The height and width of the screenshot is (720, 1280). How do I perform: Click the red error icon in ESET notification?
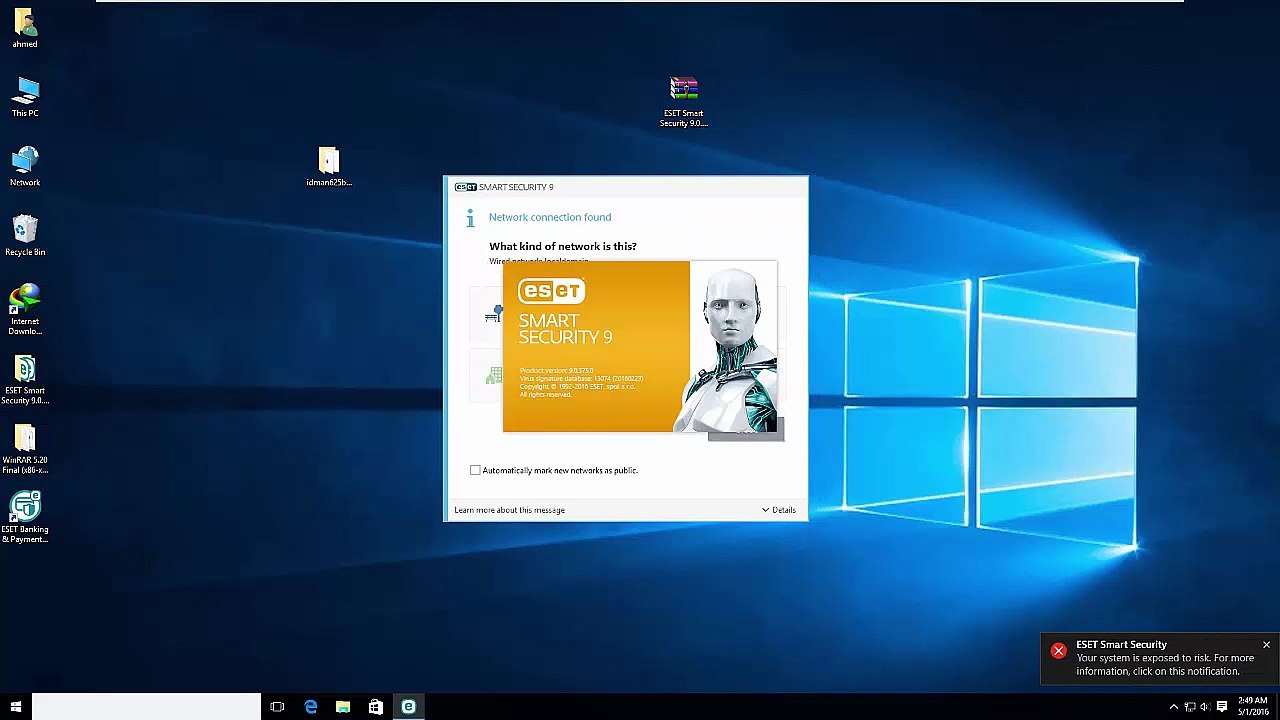[1058, 651]
